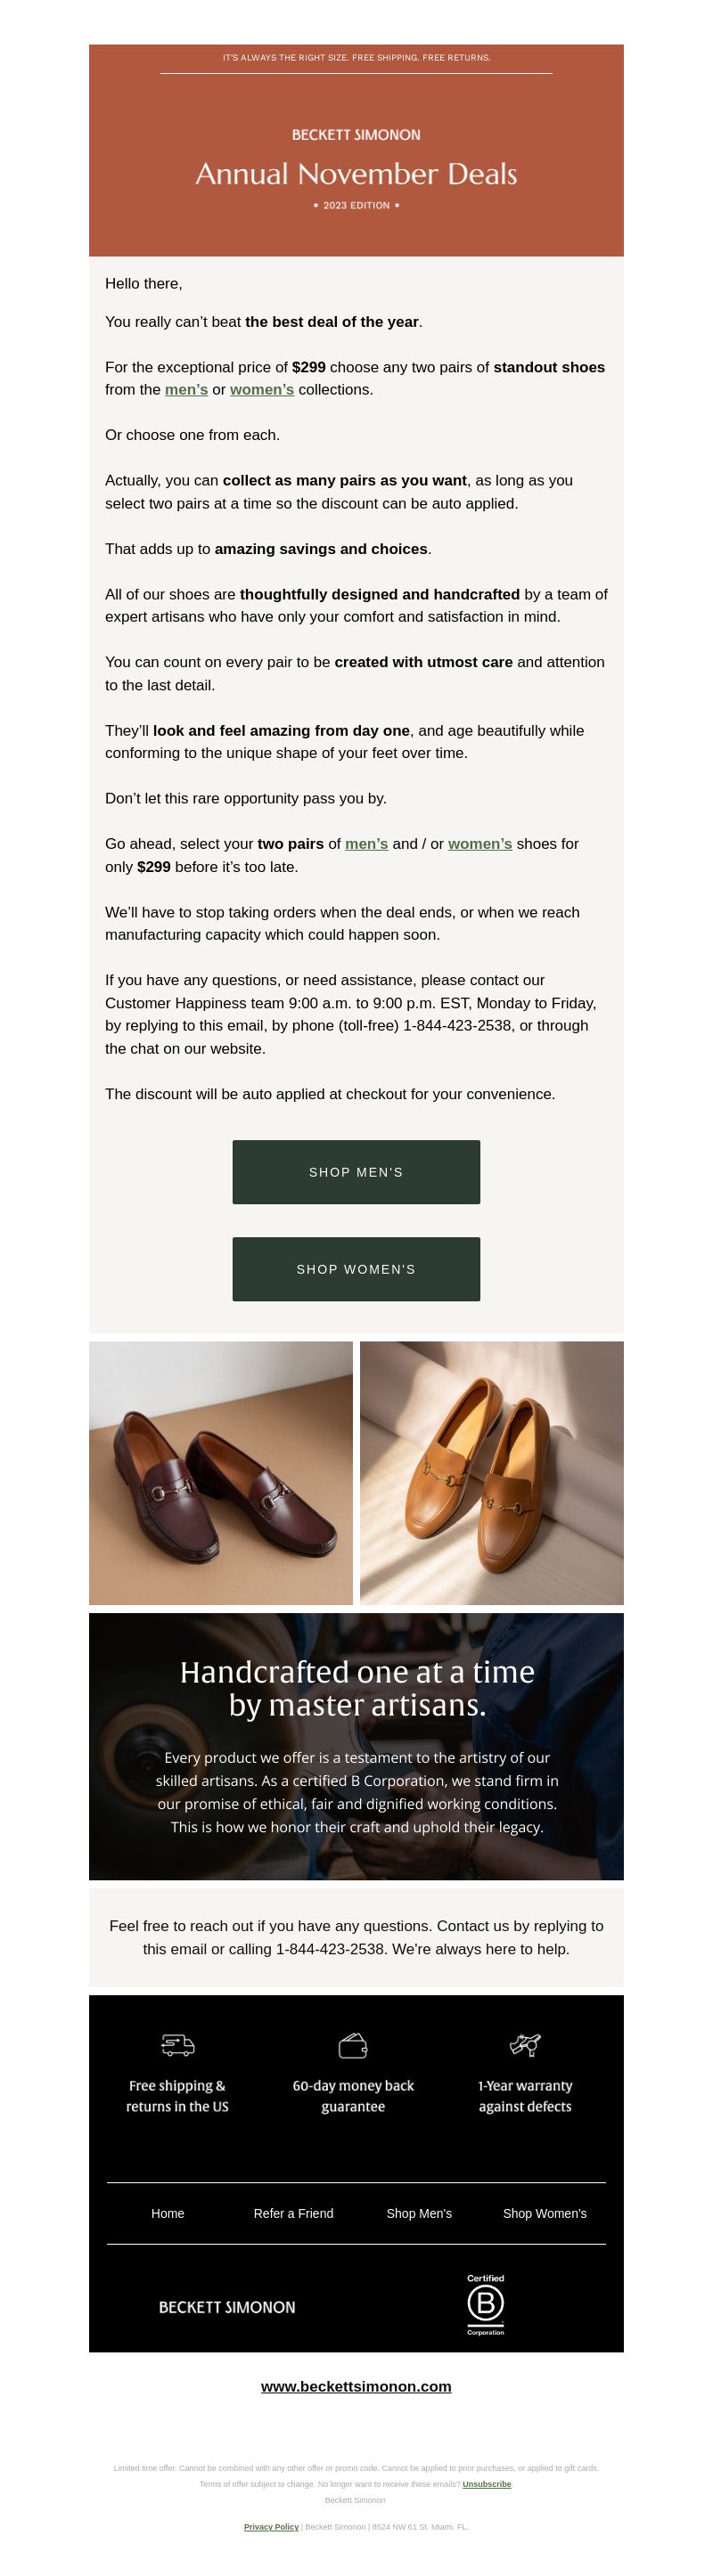
Task: Click the Unsubscribe link
Action: [x=487, y=2484]
